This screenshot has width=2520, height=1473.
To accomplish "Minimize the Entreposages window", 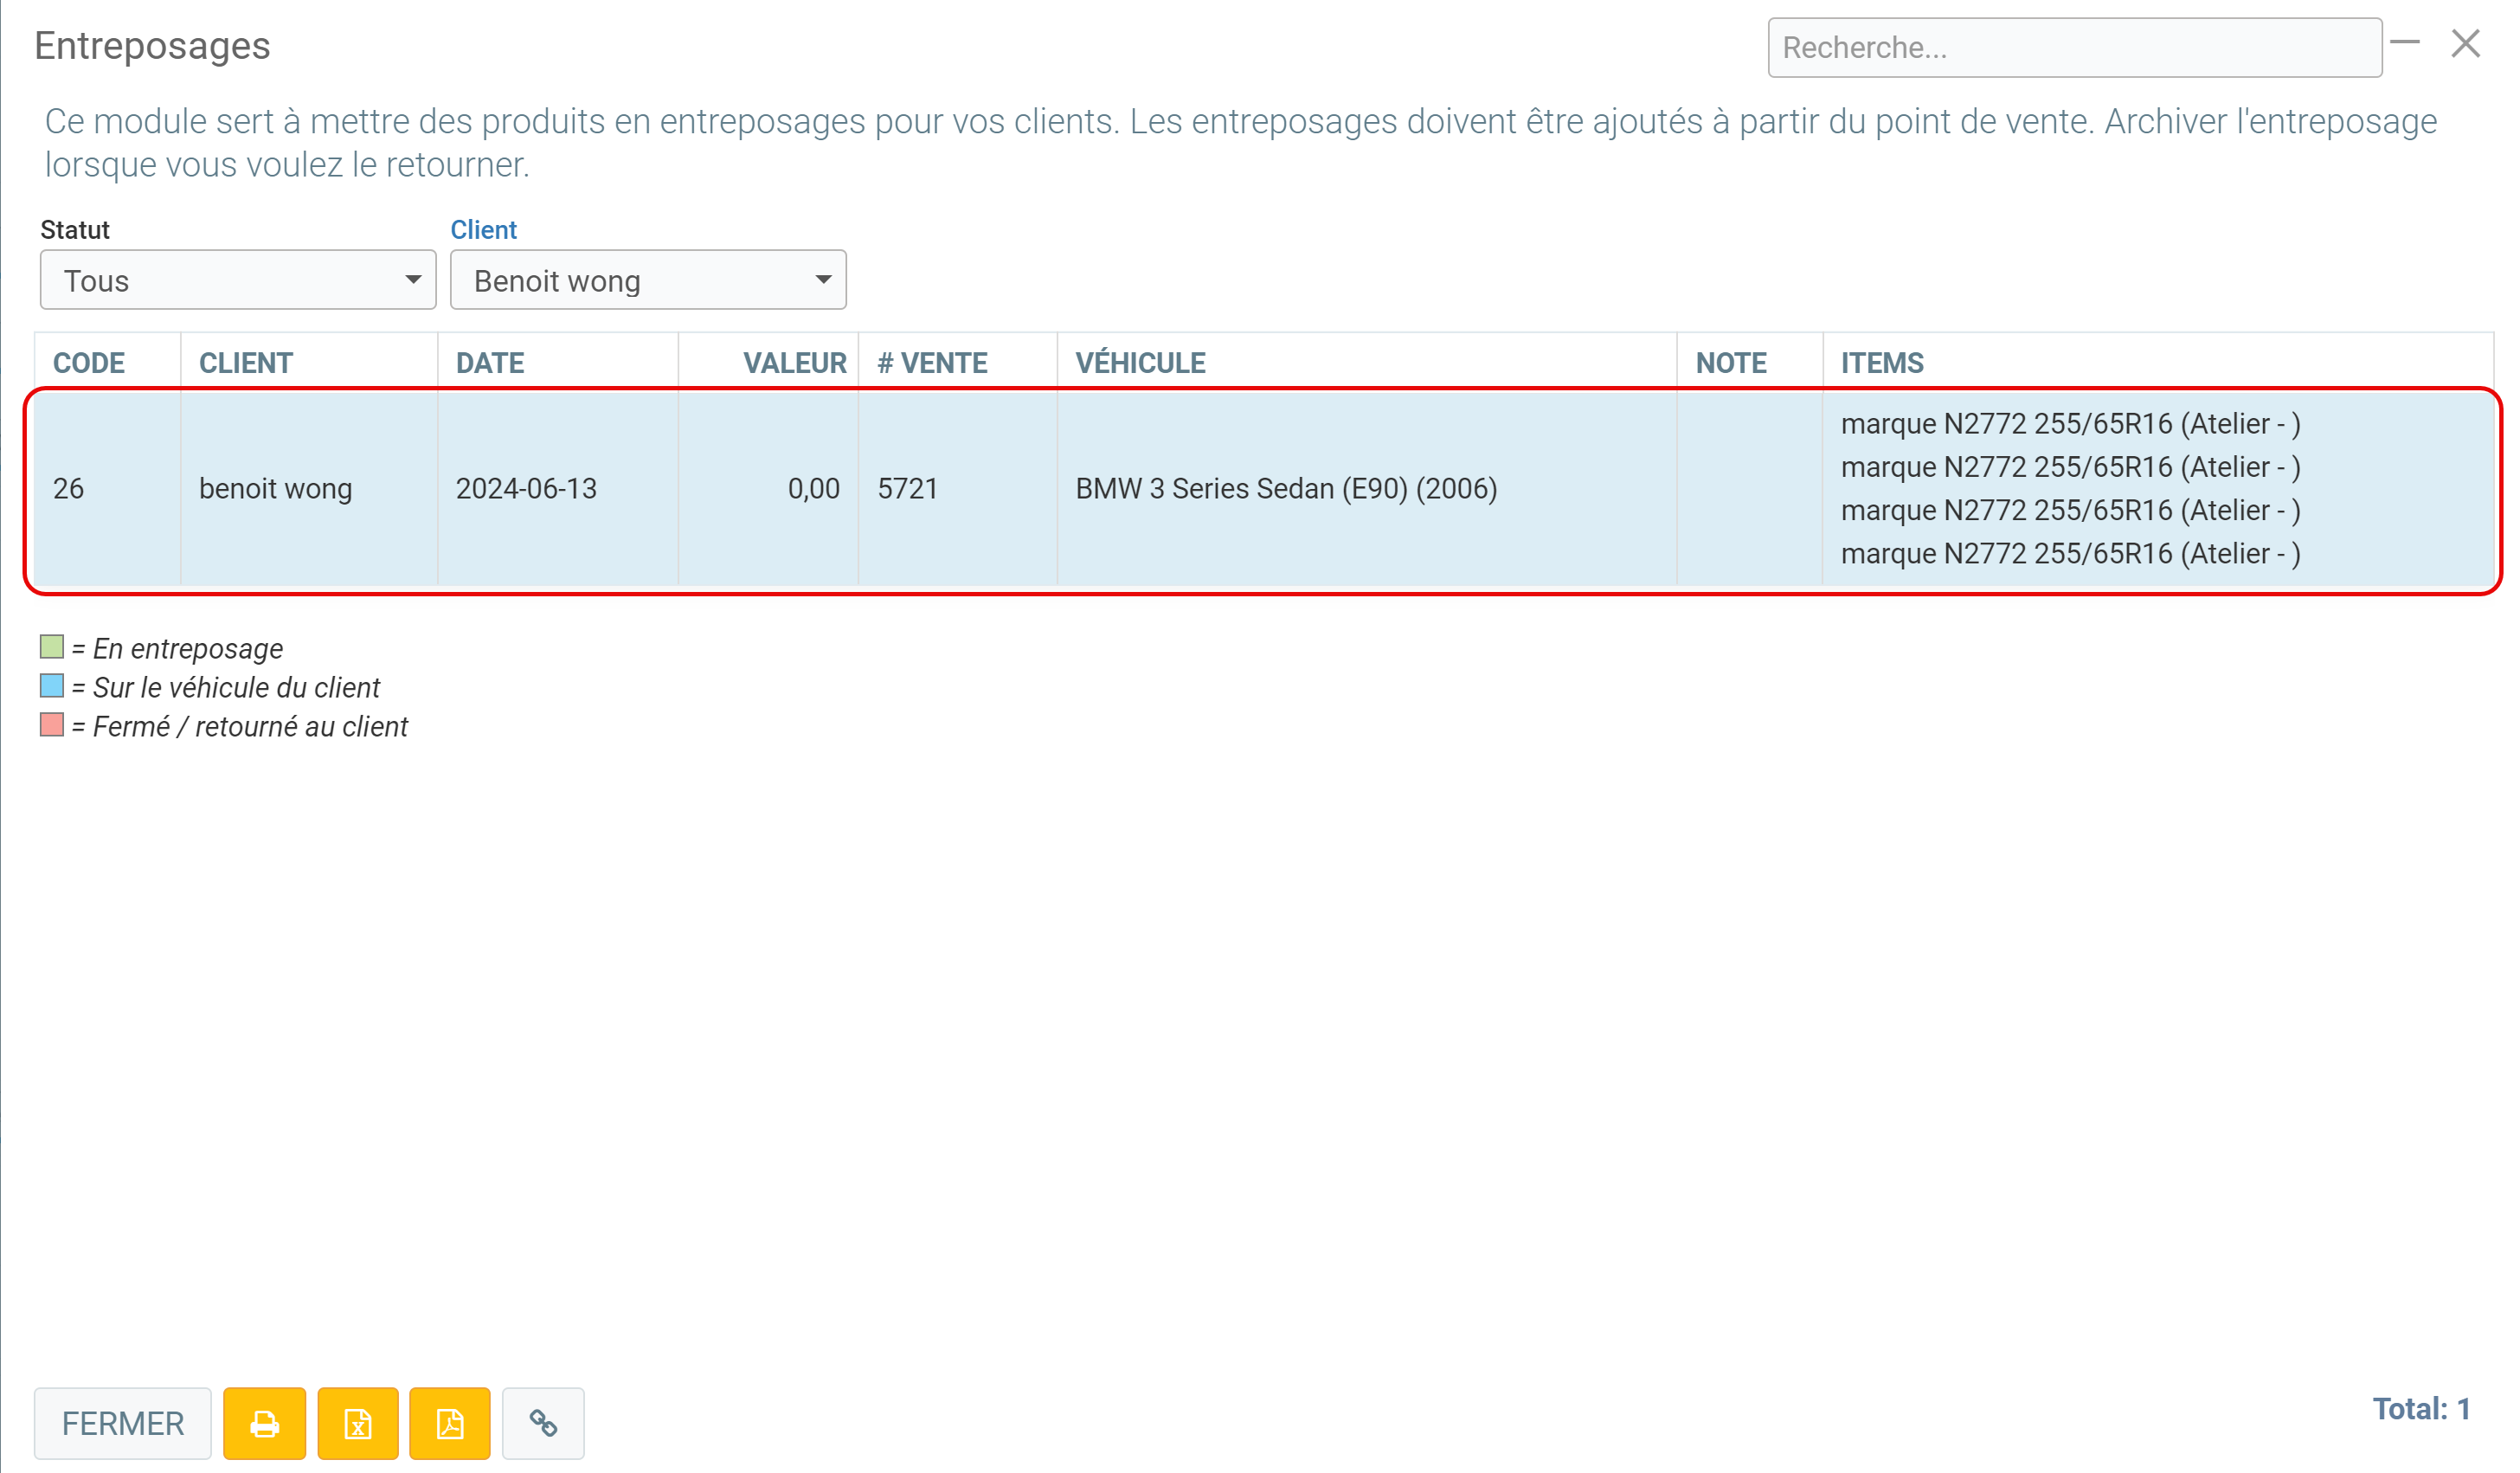I will [x=2404, y=43].
